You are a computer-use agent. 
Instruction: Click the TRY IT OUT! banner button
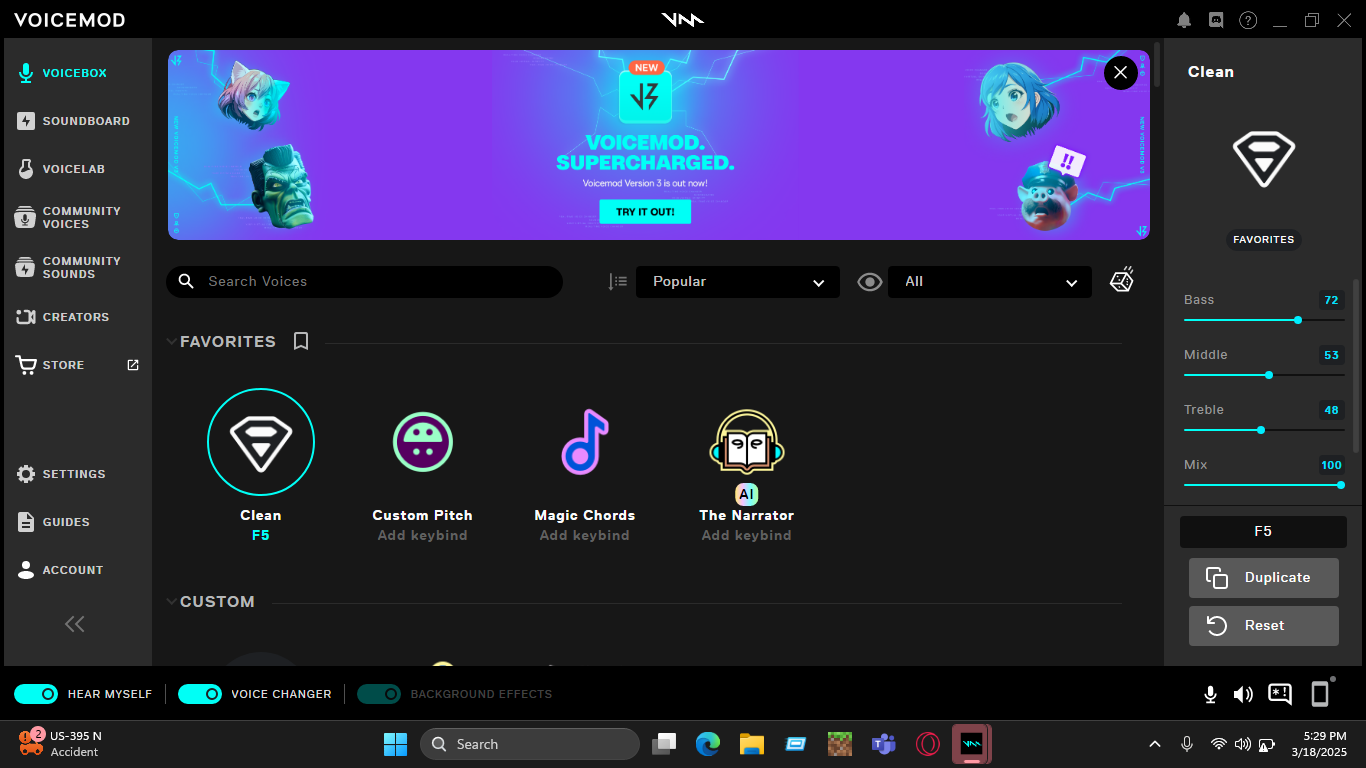[645, 212]
